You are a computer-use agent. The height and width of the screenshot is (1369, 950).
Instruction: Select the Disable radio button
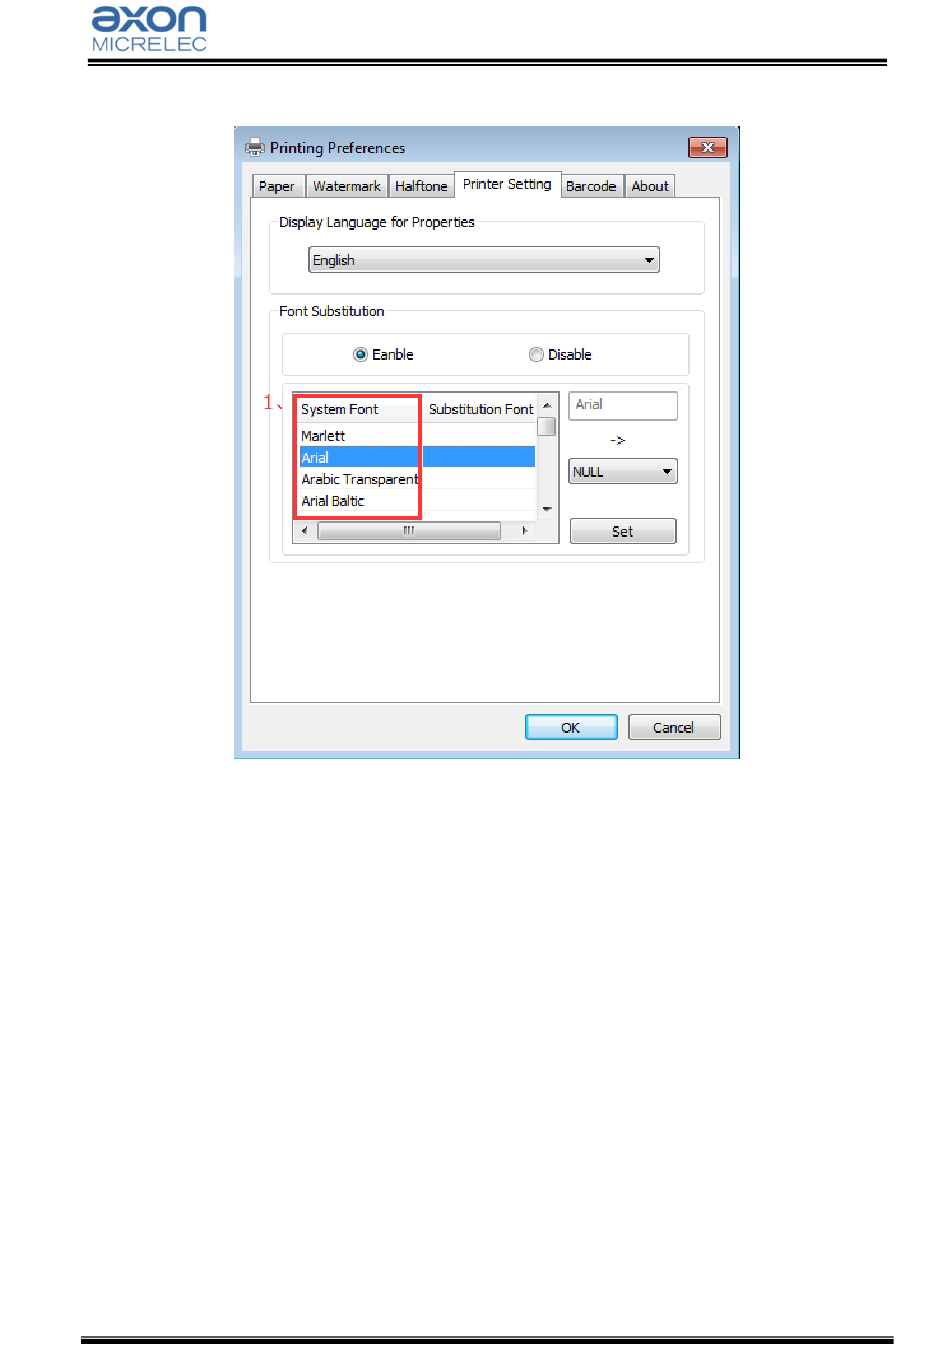click(536, 355)
